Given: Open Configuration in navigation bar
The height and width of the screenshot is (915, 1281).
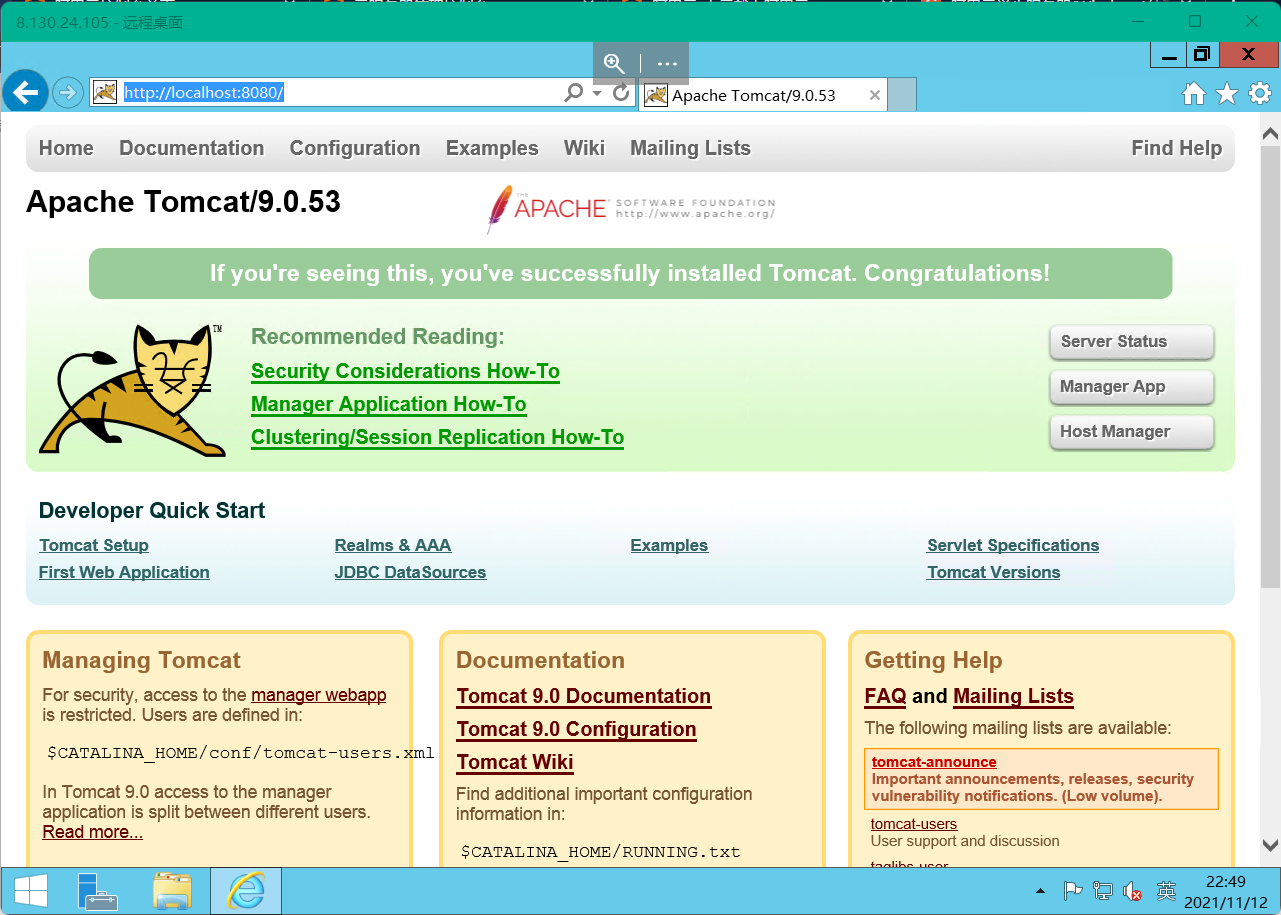Looking at the screenshot, I should [355, 148].
